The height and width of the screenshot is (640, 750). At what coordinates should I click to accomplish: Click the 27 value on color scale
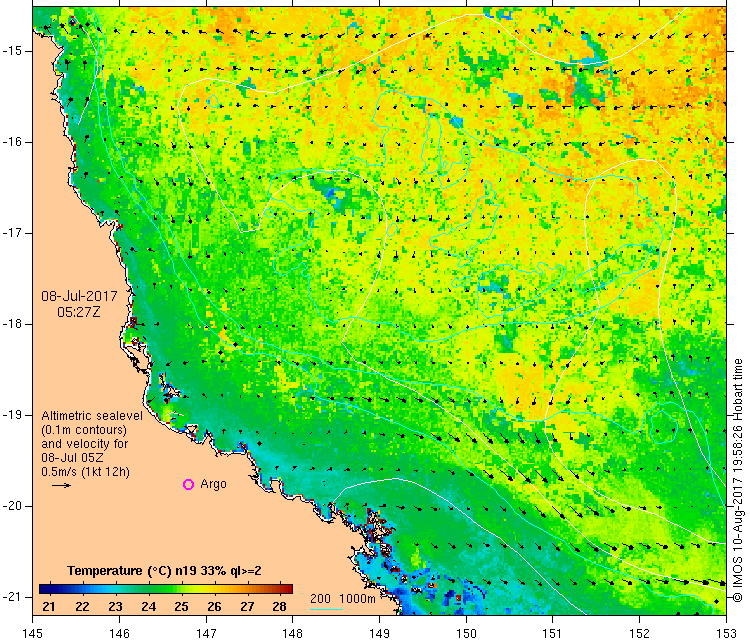coord(247,607)
